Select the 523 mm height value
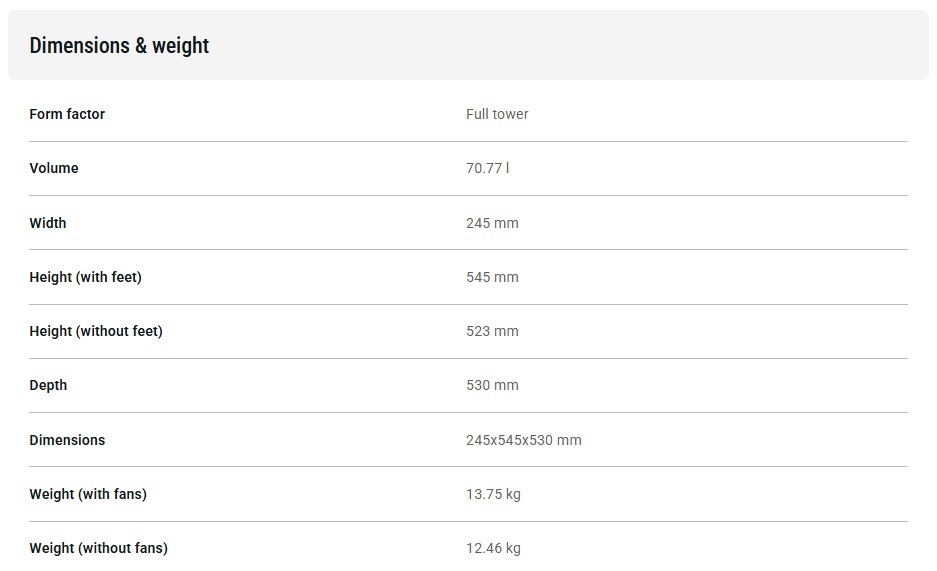This screenshot has width=937, height=571. [492, 331]
